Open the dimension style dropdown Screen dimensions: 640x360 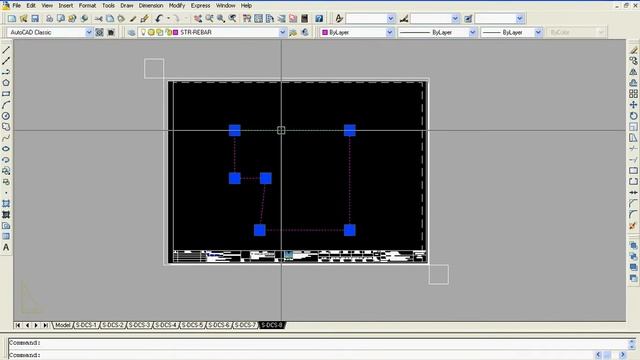tap(455, 18)
